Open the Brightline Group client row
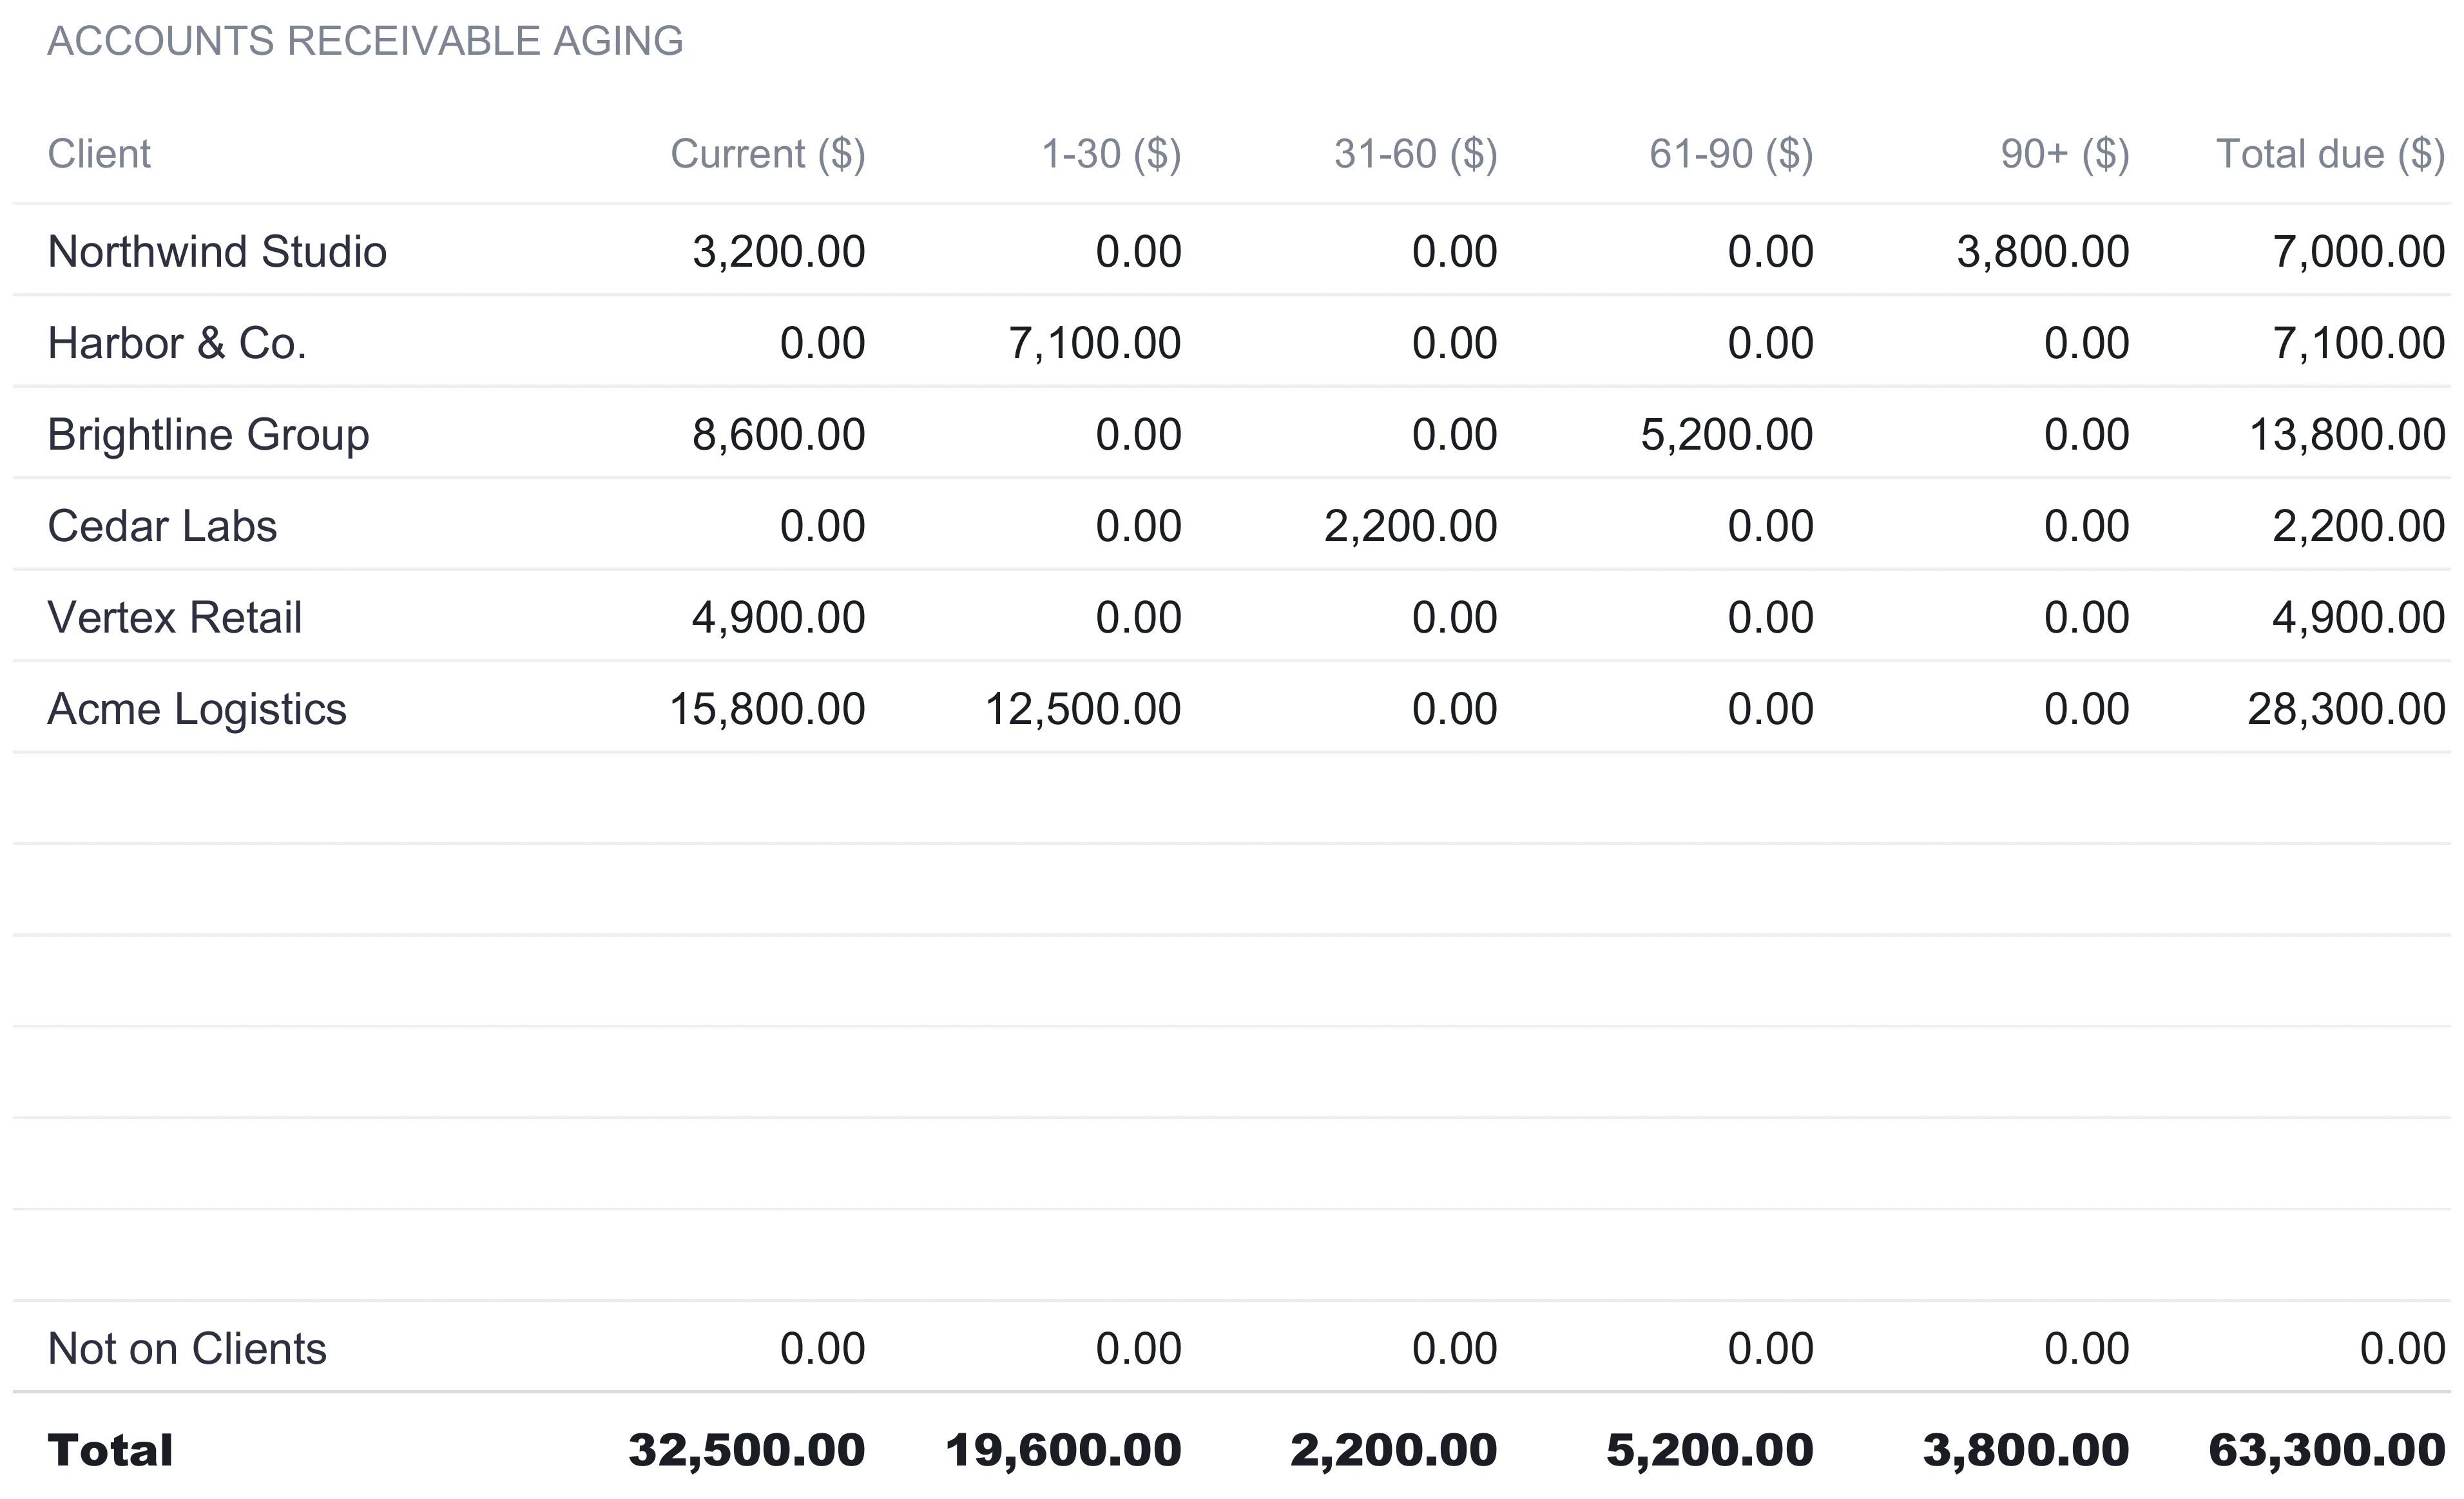This screenshot has width=2464, height=1499. (1232, 433)
